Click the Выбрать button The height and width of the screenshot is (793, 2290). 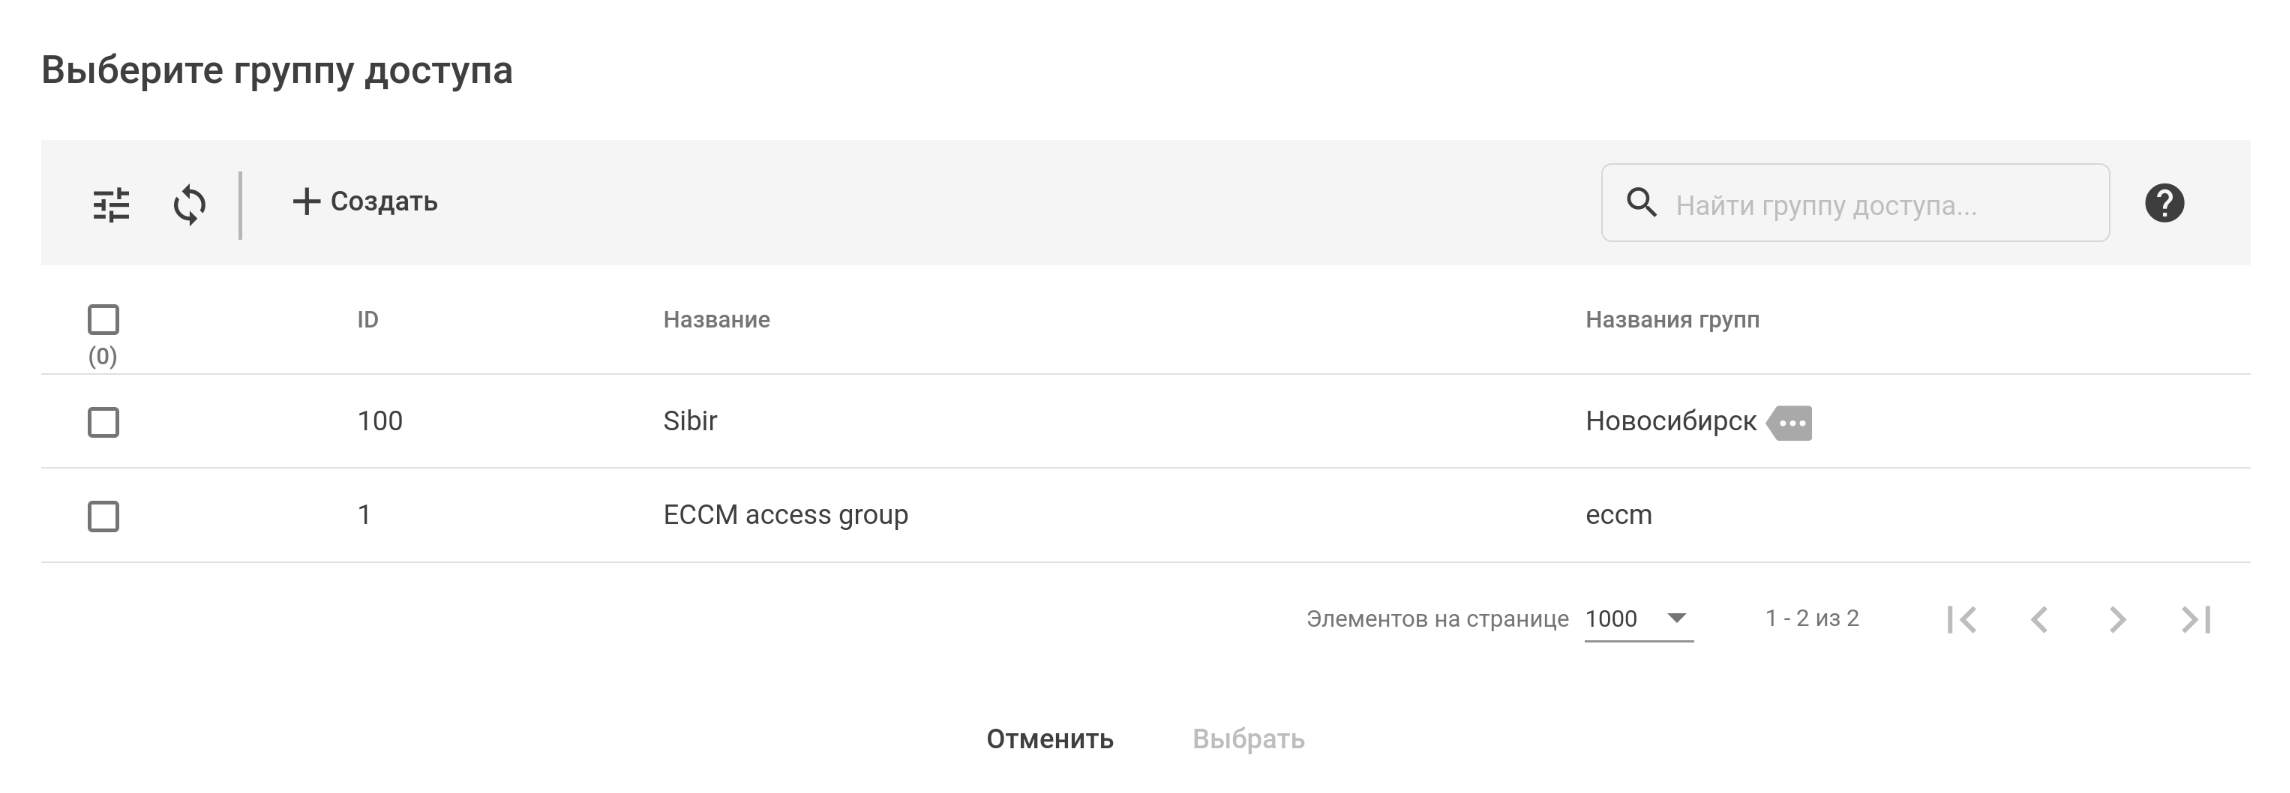pyautogui.click(x=1248, y=739)
